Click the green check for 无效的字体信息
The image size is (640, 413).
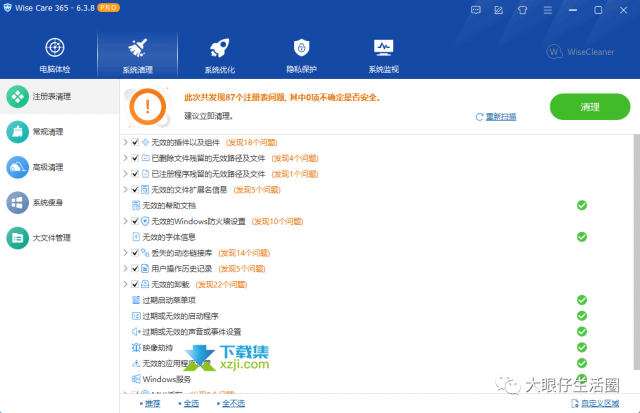tap(582, 237)
